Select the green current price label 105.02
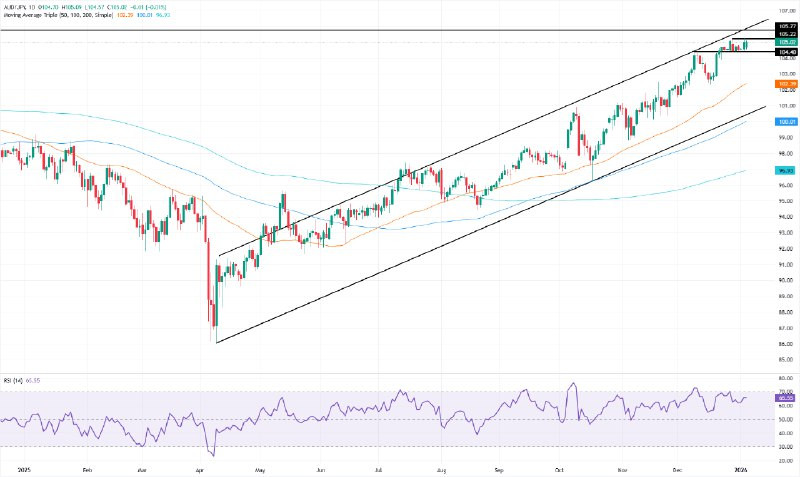 click(785, 42)
